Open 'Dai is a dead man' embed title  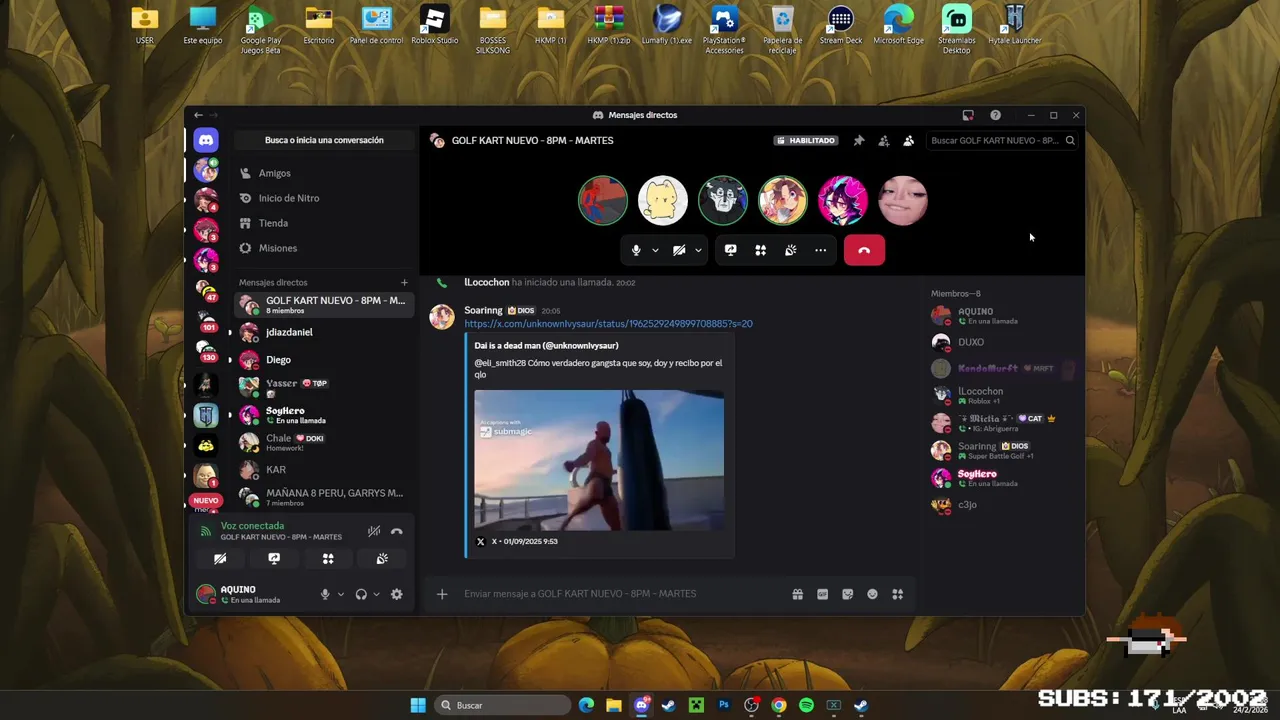[546, 346]
